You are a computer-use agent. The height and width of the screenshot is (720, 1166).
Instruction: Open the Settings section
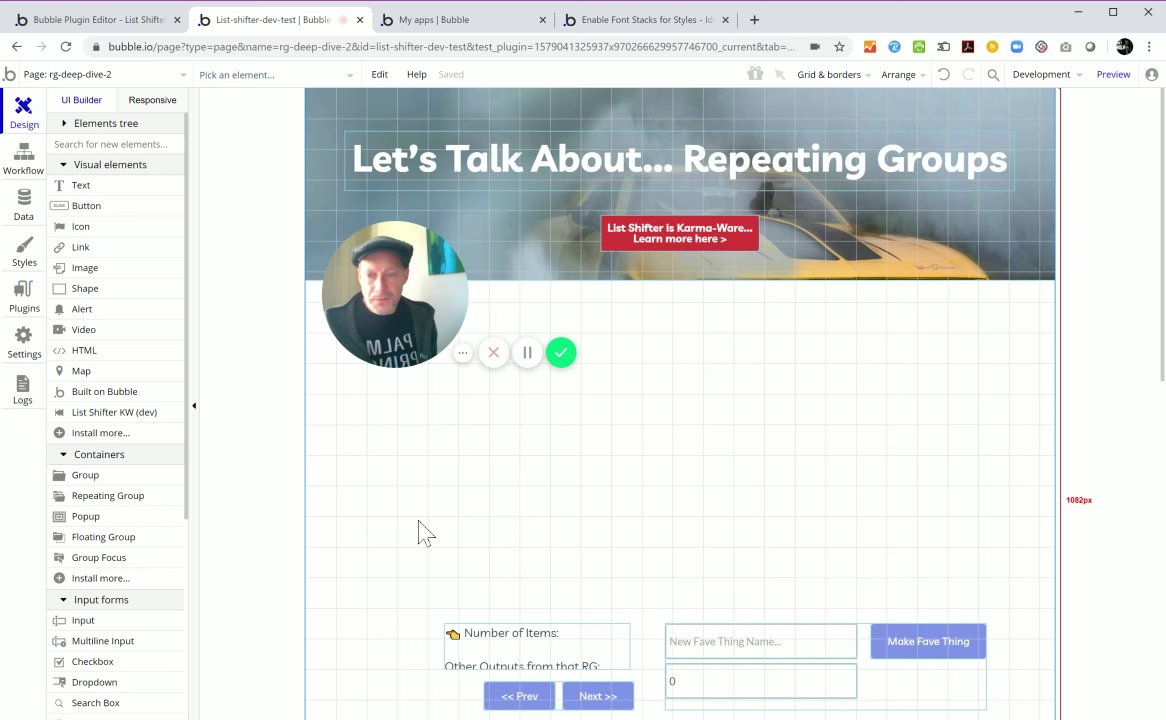tap(24, 343)
